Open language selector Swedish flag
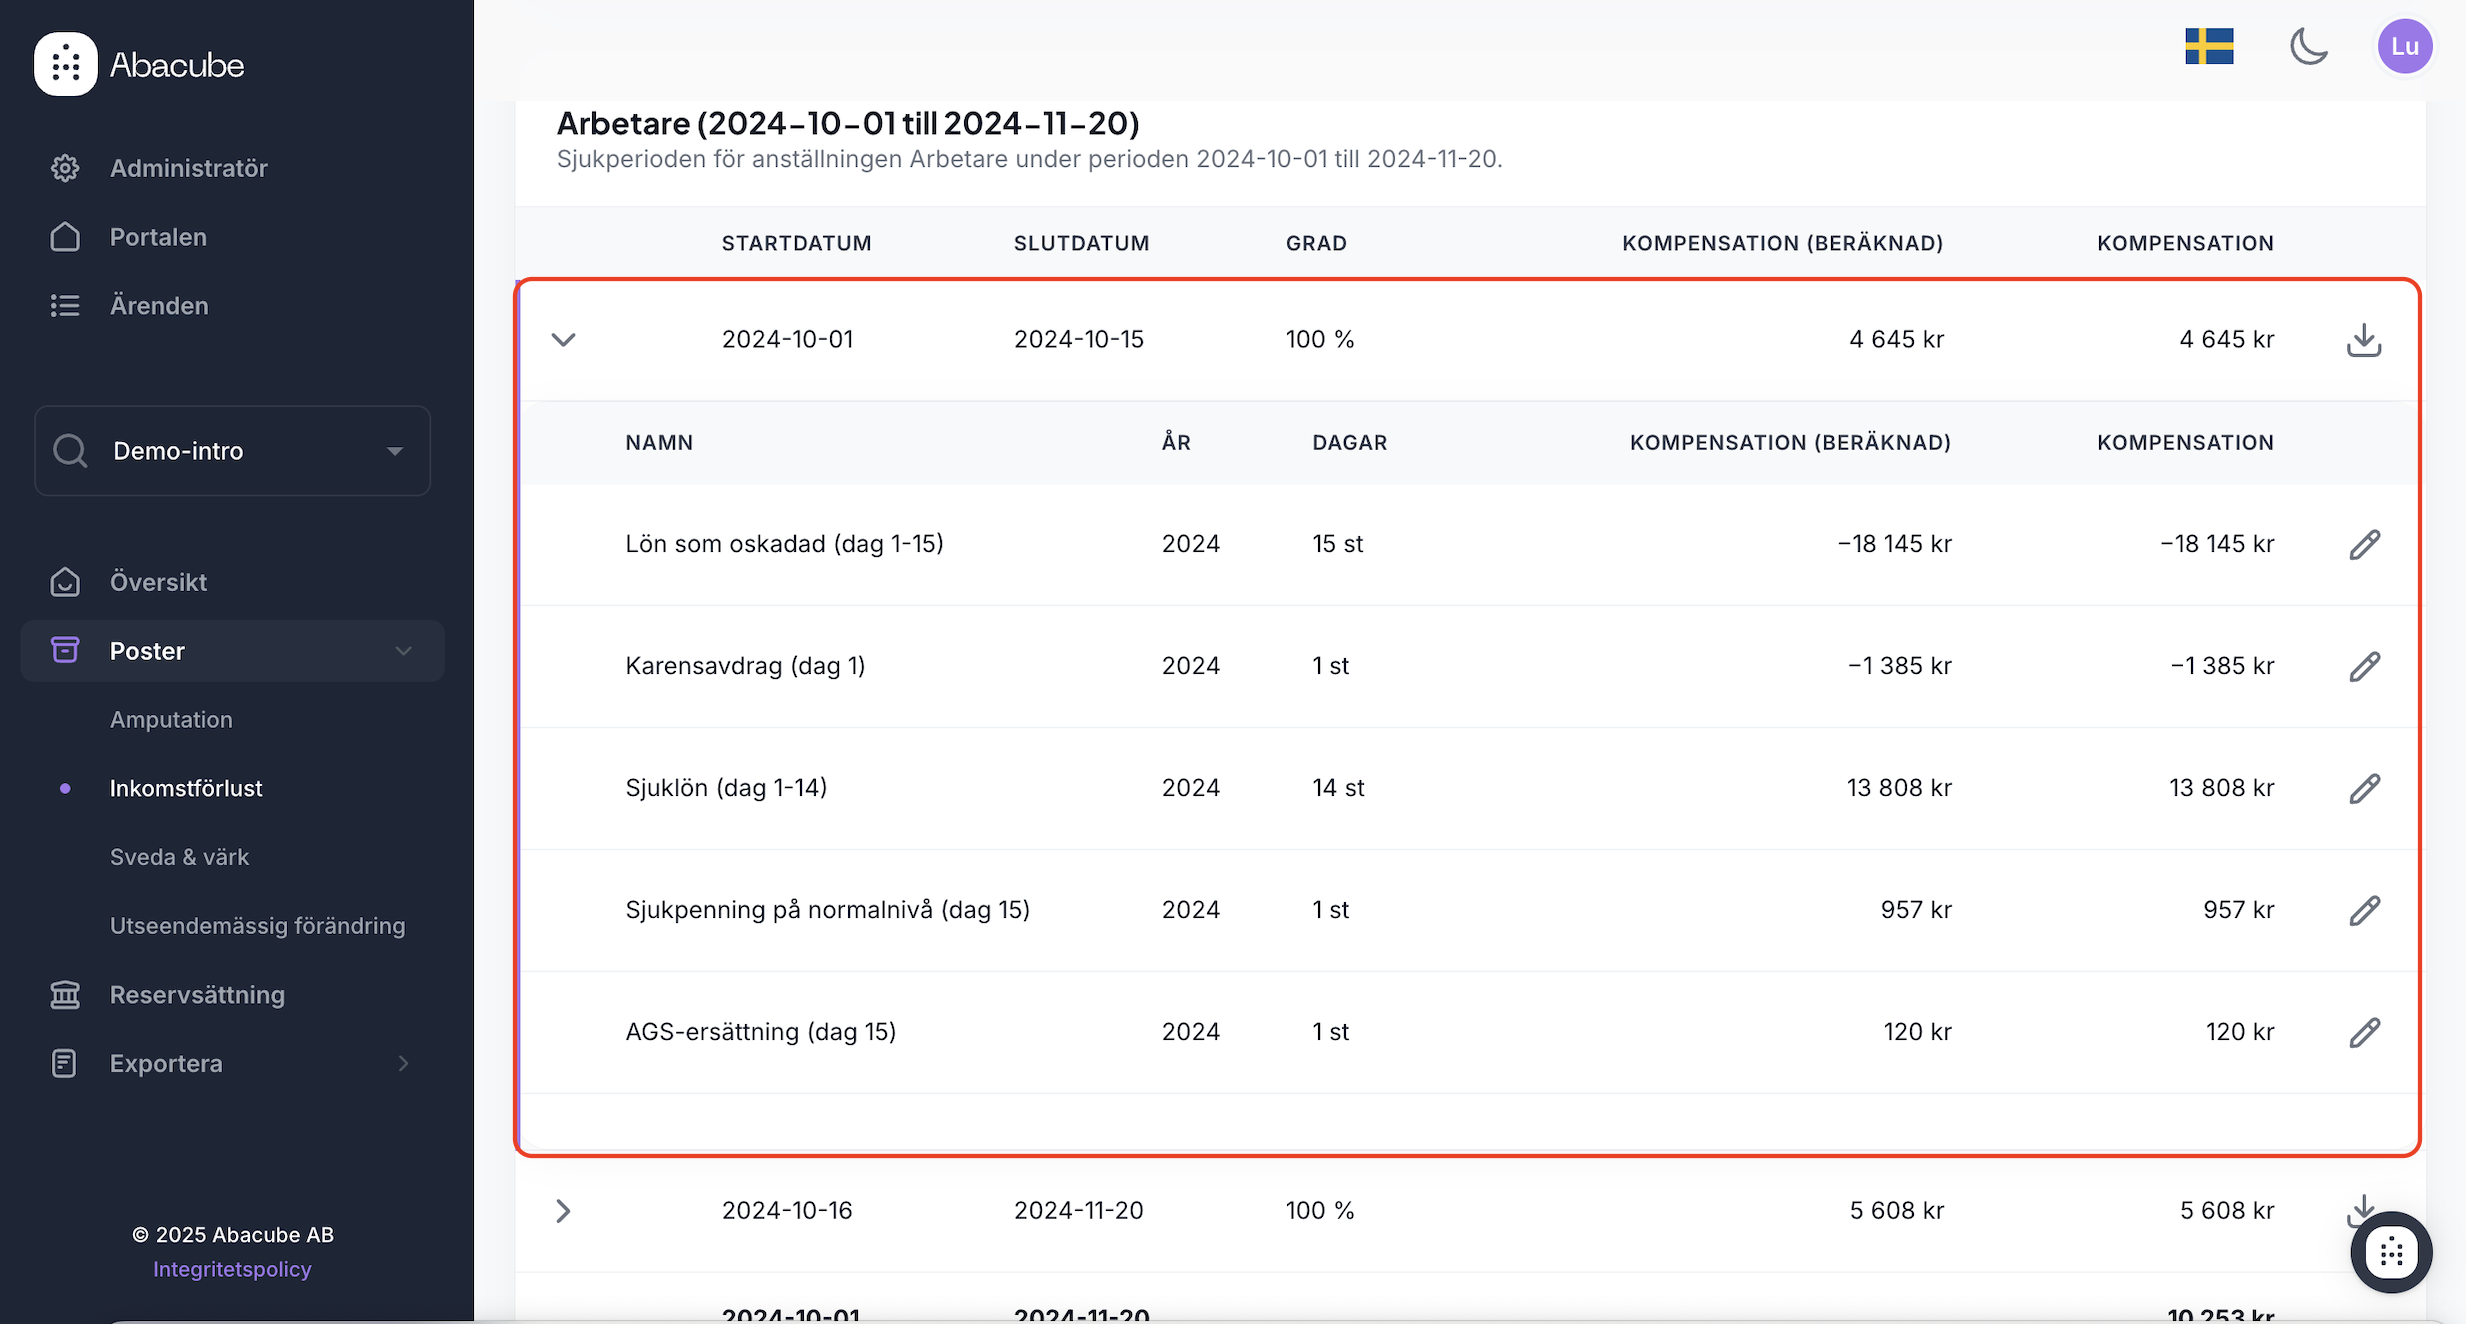The height and width of the screenshot is (1324, 2466). tap(2209, 47)
